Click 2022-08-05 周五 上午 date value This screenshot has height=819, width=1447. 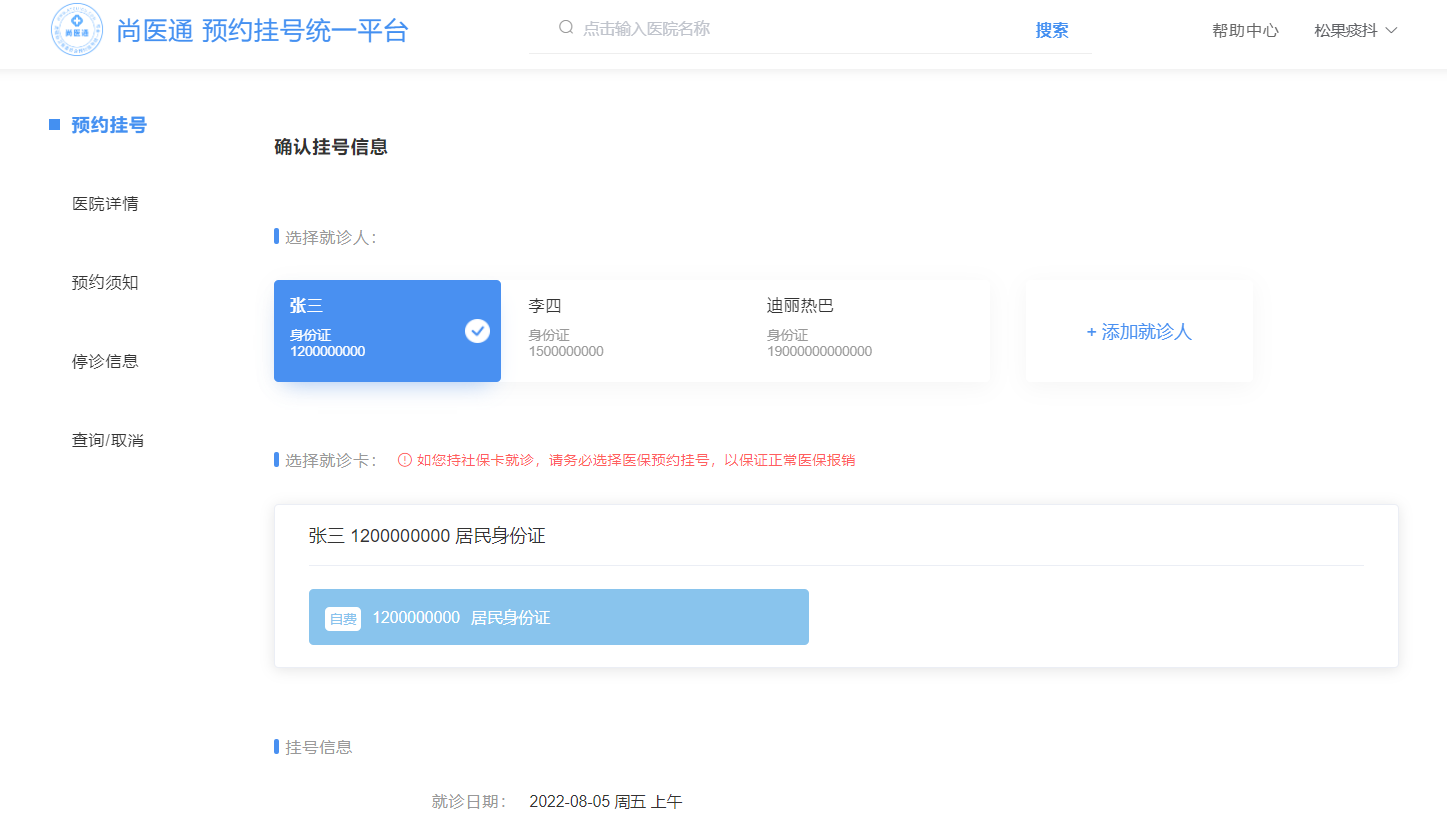coord(606,802)
